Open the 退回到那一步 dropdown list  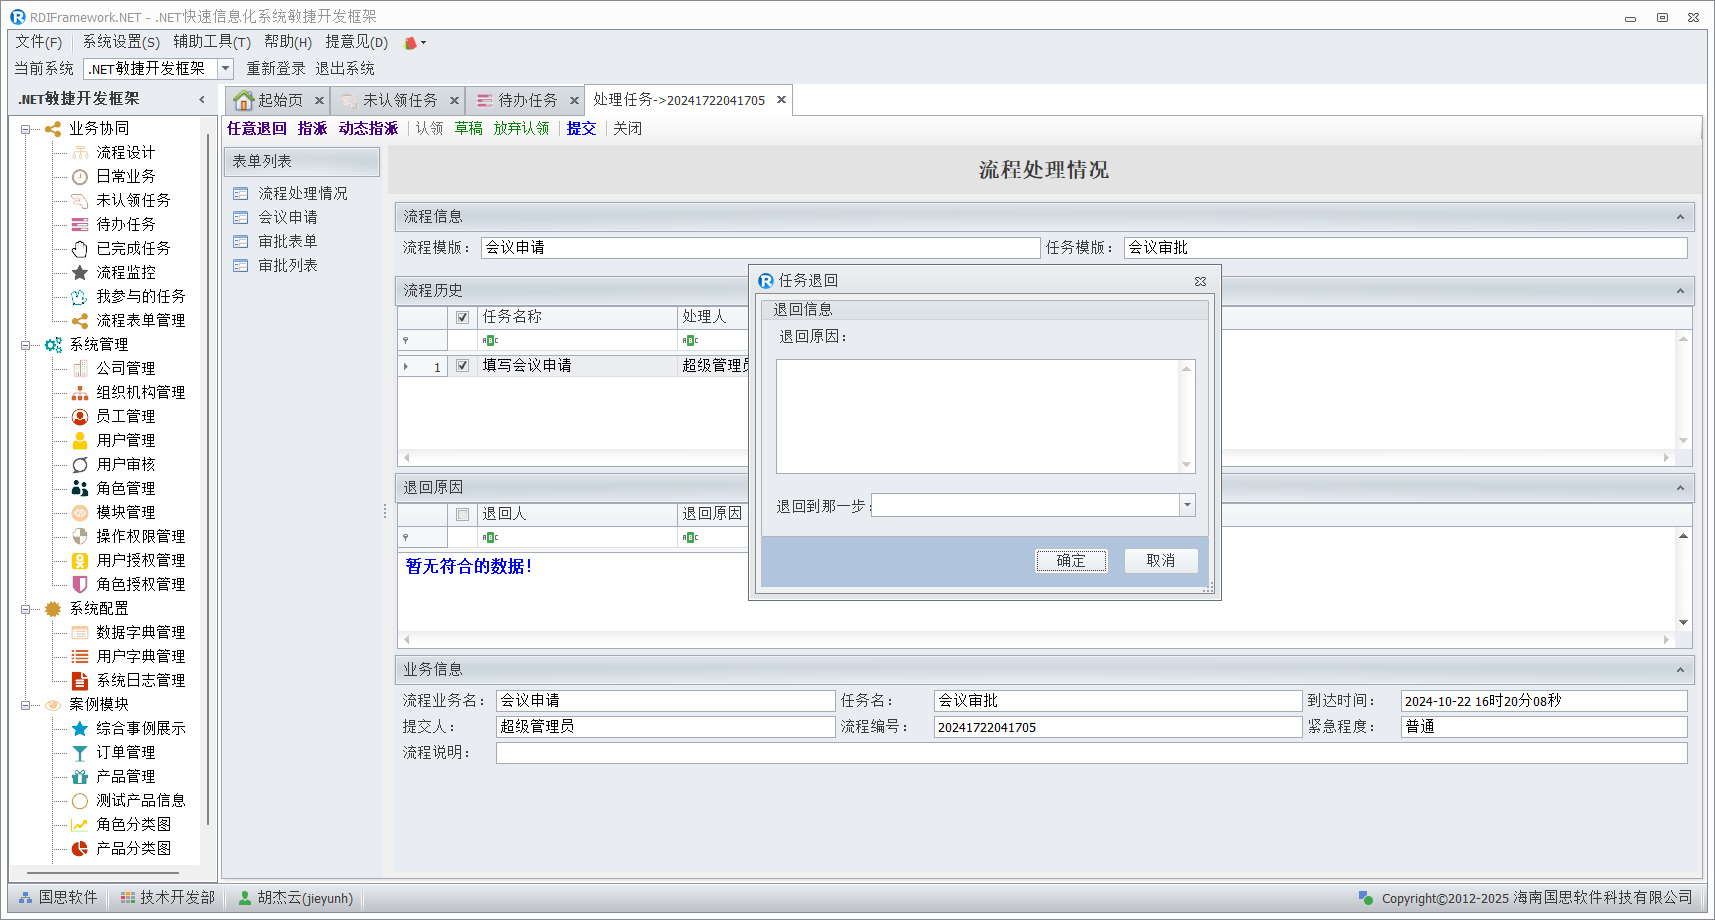(1187, 505)
